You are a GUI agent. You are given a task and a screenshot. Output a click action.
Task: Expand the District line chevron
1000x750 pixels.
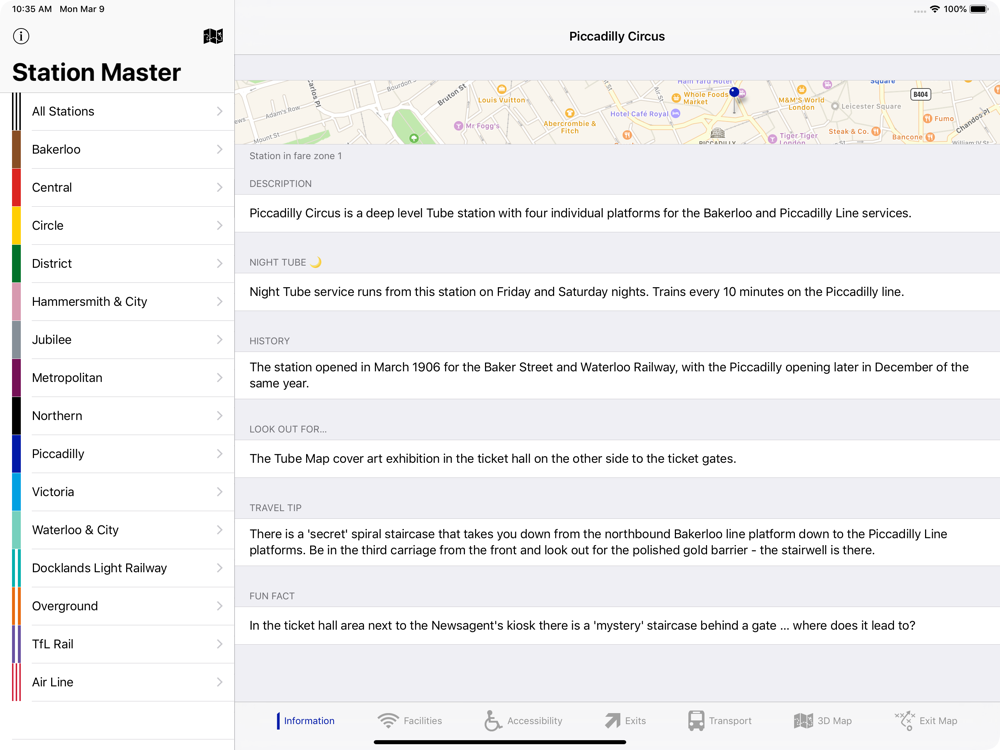tap(219, 263)
